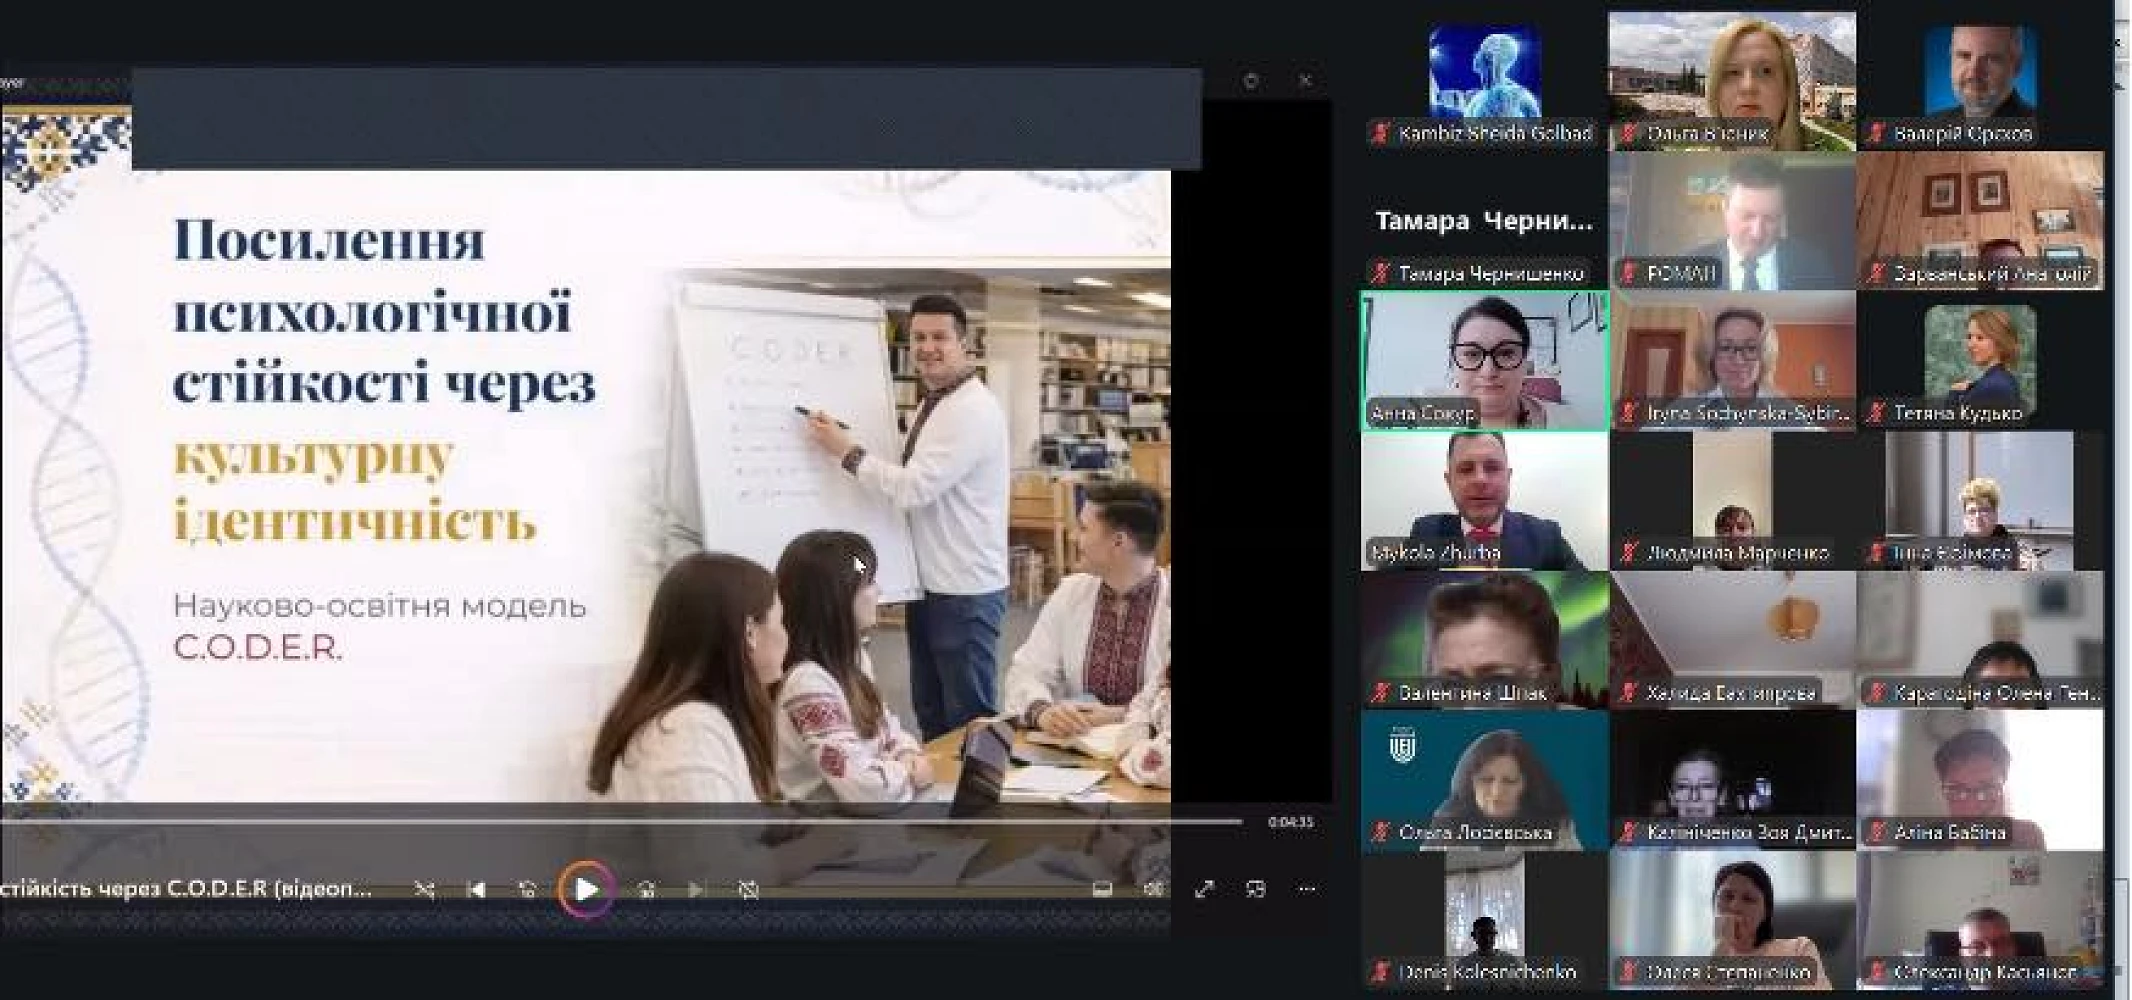Click the C.O.D.E.R video title text

(186, 889)
